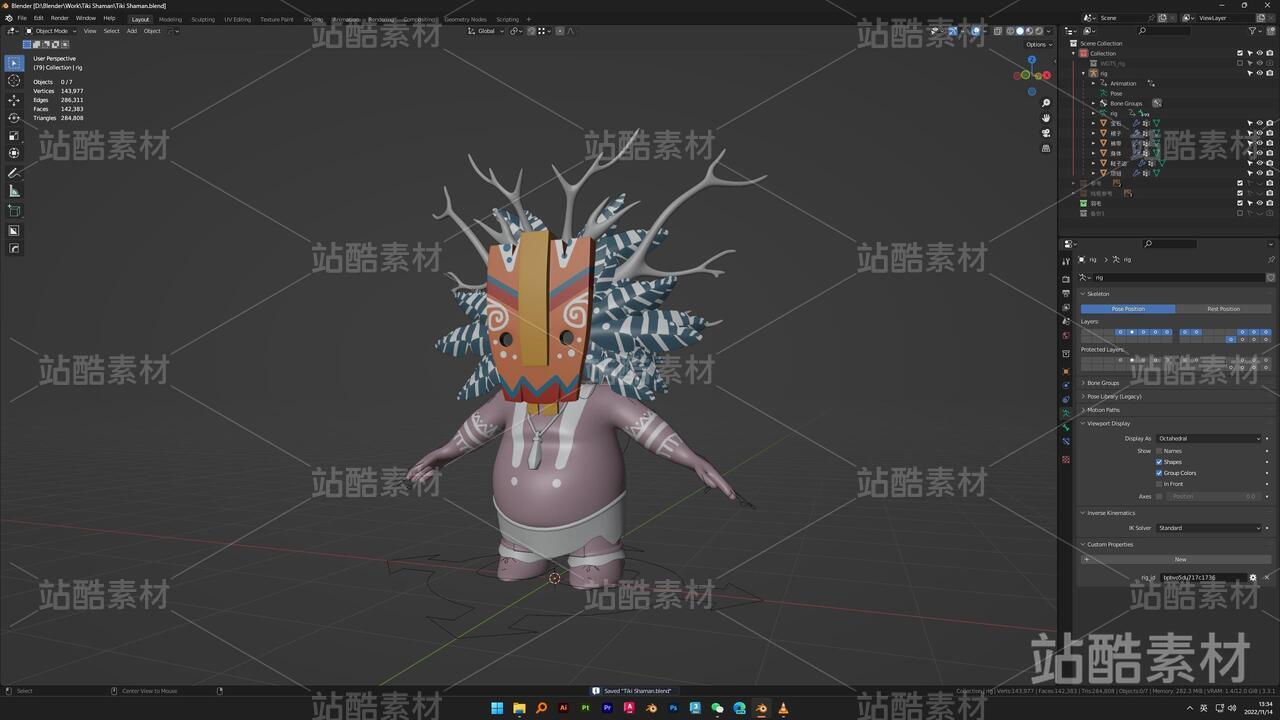Open the viewport Add menu
1280x720 pixels.
[131, 31]
